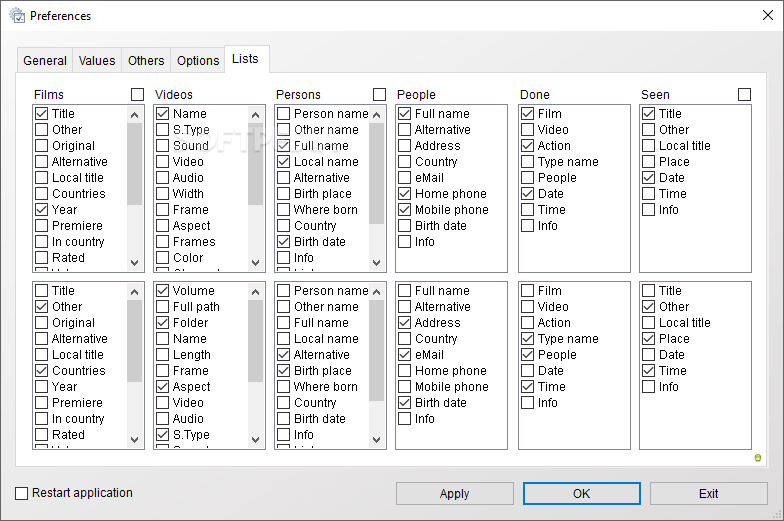Click up arrow of lower Videos scrollbar
Viewport: 784px width, 521px height.
pos(256,292)
